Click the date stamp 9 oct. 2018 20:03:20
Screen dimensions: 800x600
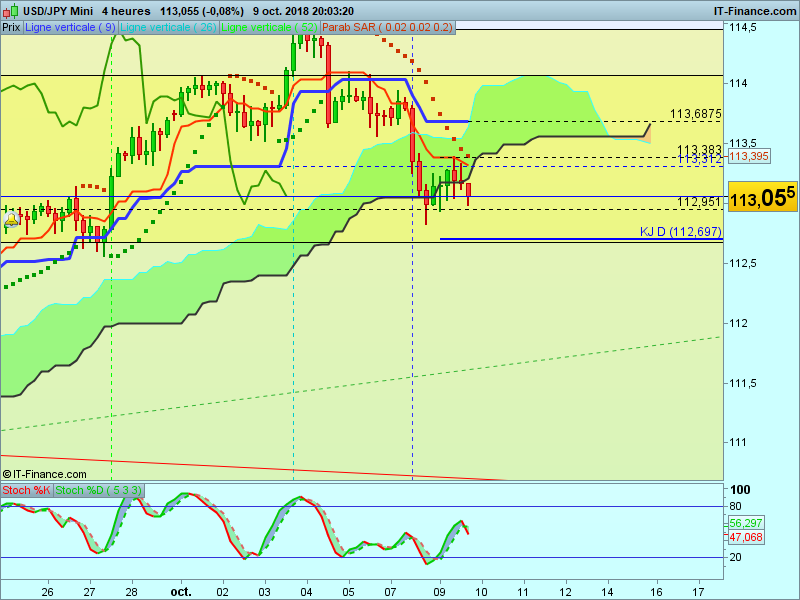coord(303,11)
